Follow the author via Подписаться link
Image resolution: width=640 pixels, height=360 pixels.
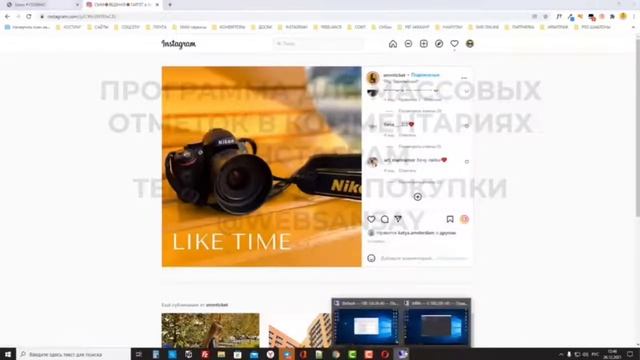pos(425,75)
